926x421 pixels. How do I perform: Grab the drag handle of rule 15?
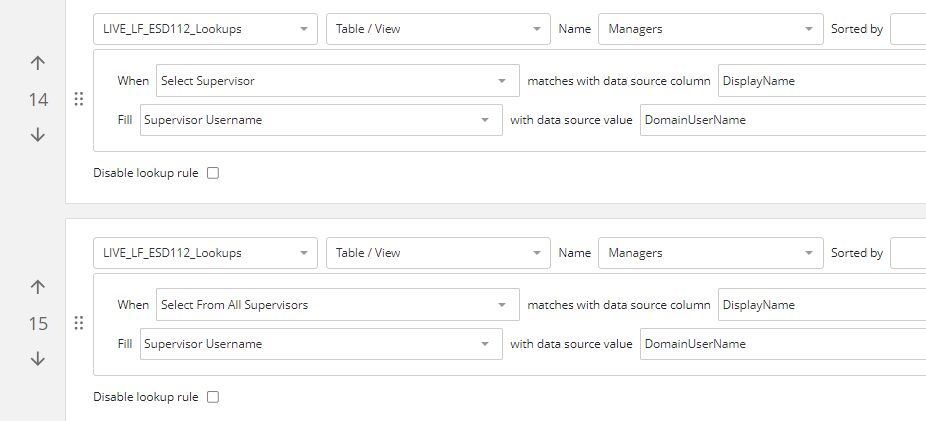click(x=79, y=323)
